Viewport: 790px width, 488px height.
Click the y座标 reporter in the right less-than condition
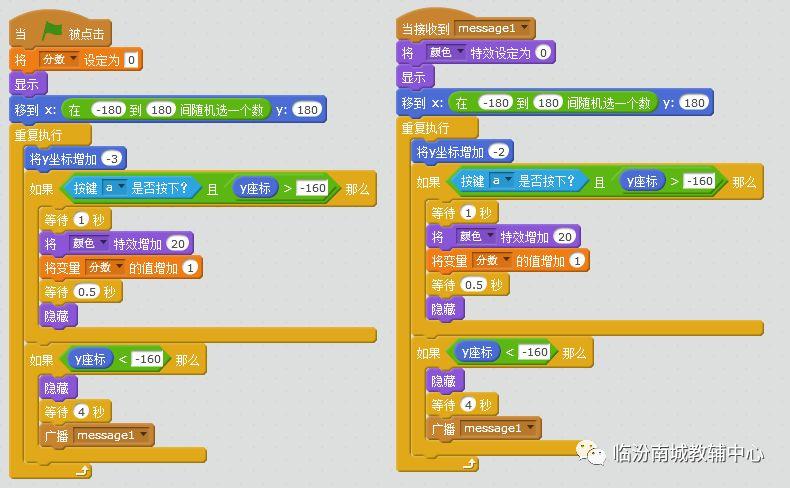477,352
